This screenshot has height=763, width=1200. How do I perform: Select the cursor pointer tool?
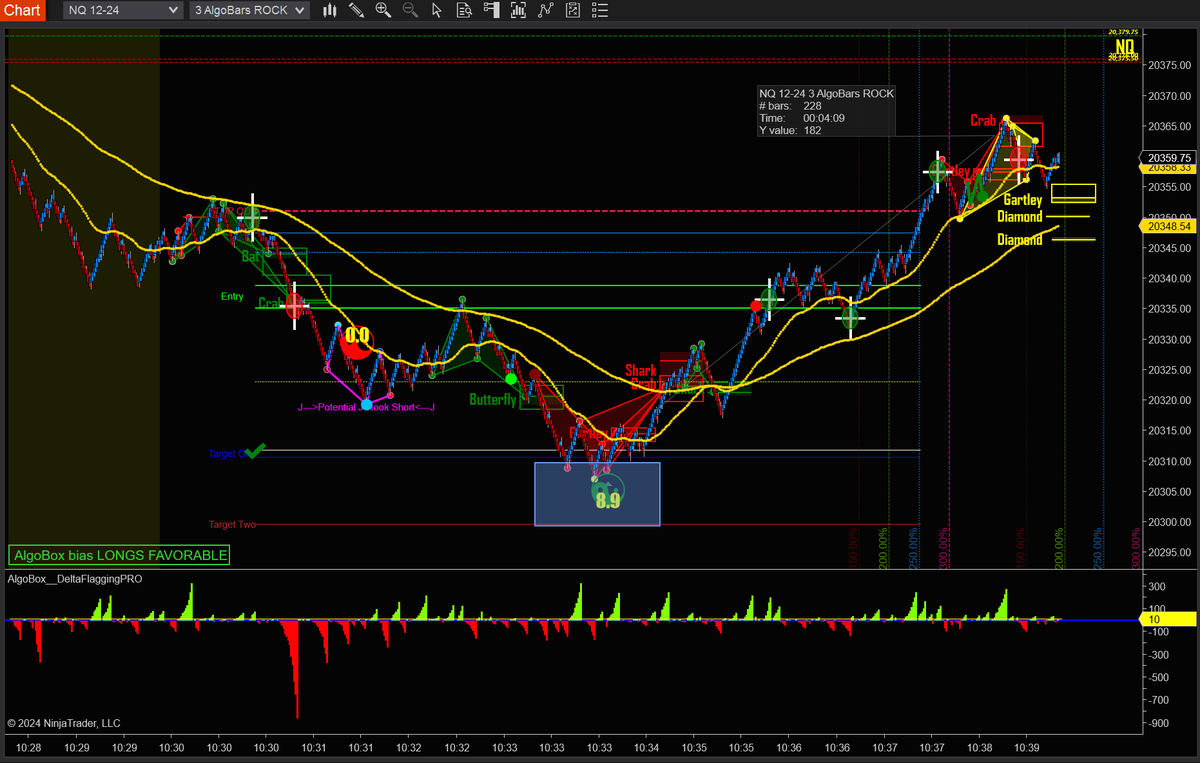436,10
